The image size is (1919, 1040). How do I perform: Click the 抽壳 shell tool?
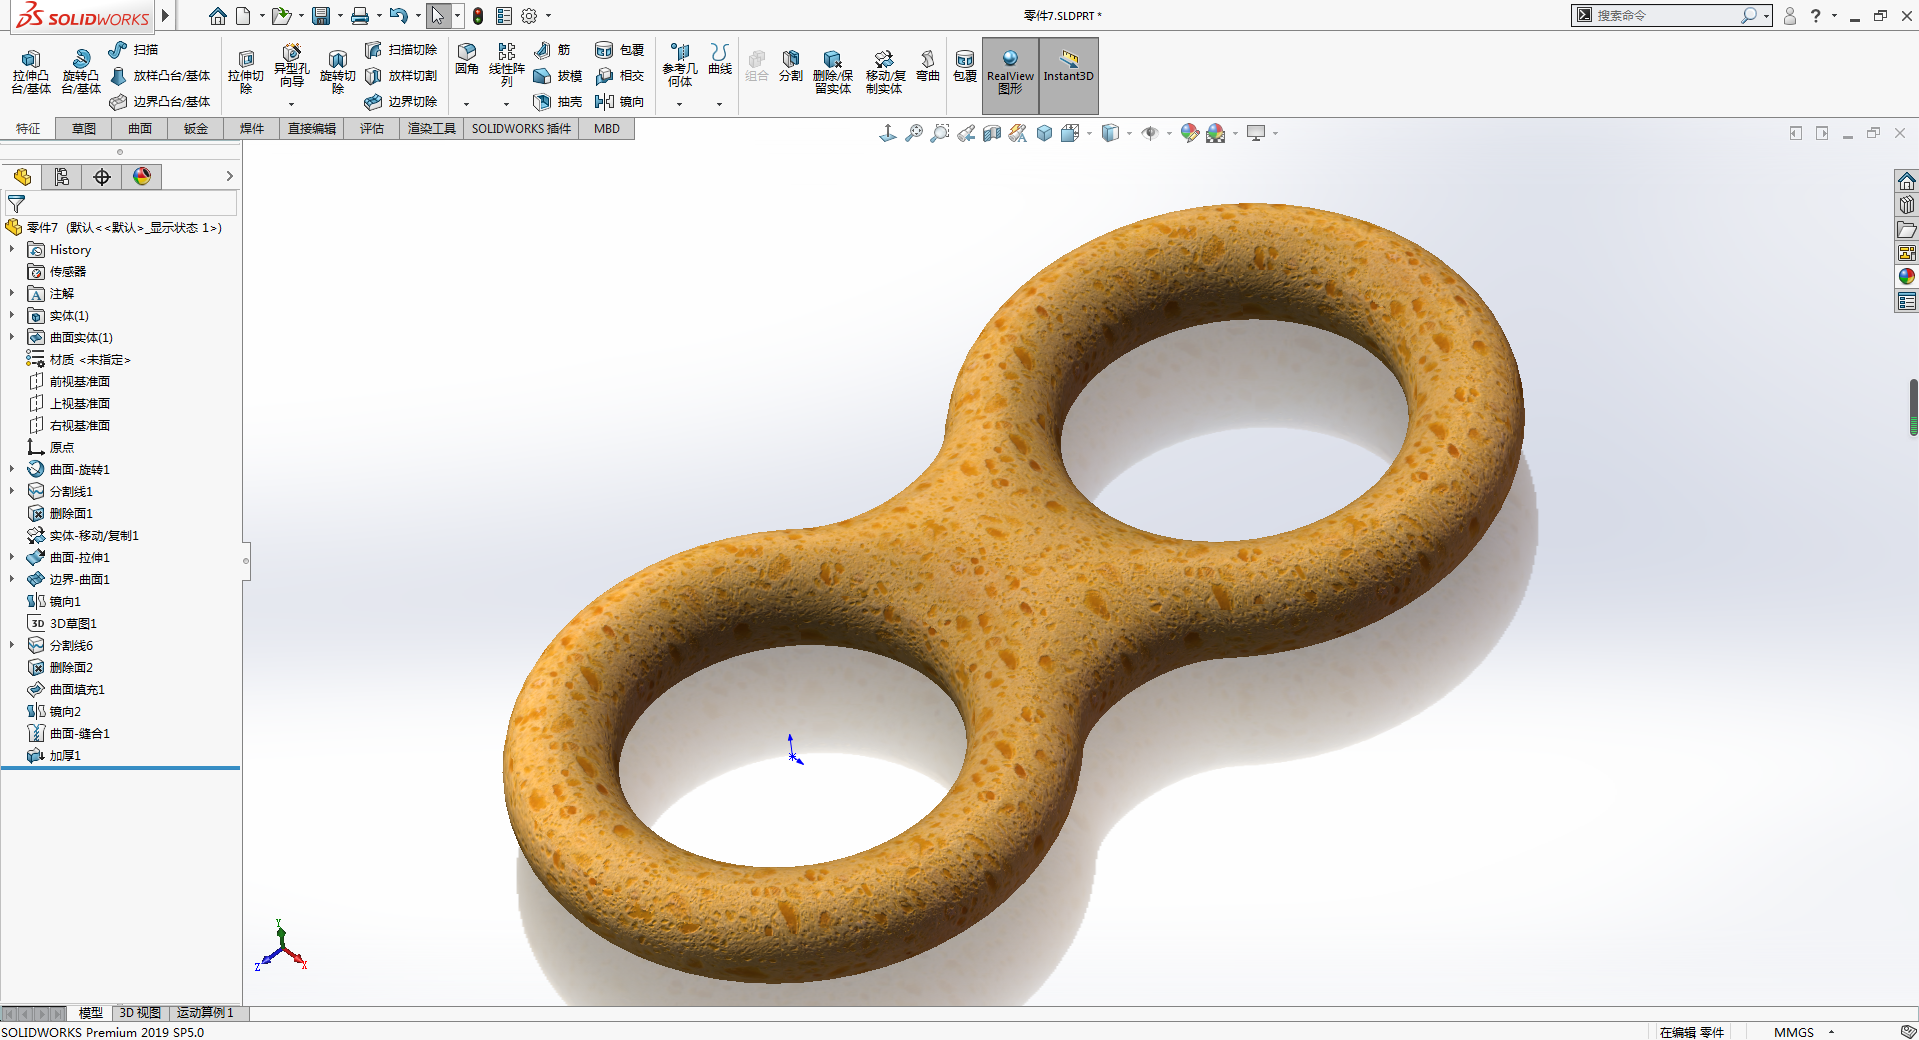pyautogui.click(x=558, y=102)
